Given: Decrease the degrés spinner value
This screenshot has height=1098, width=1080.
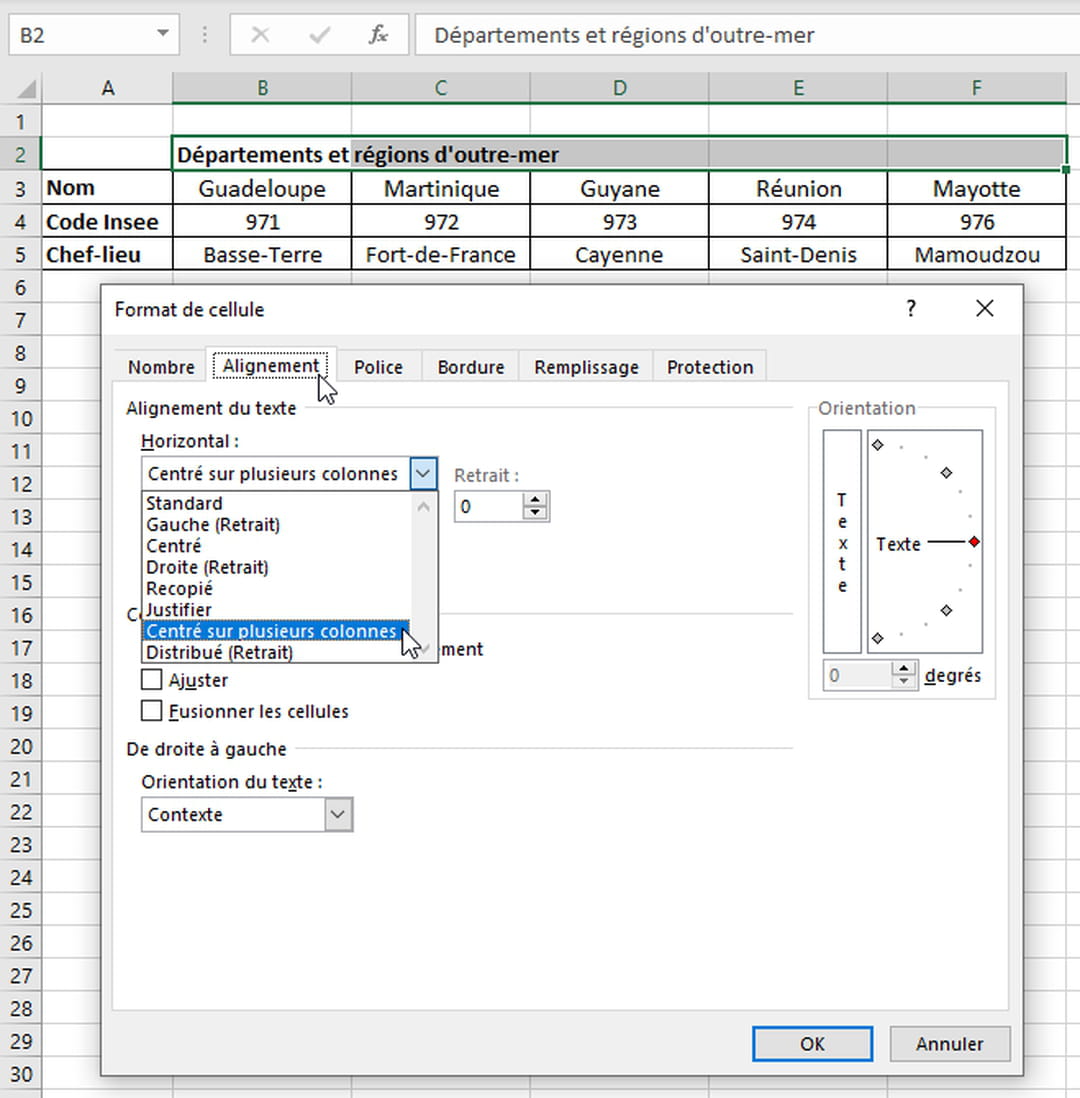Looking at the screenshot, I should (x=904, y=682).
